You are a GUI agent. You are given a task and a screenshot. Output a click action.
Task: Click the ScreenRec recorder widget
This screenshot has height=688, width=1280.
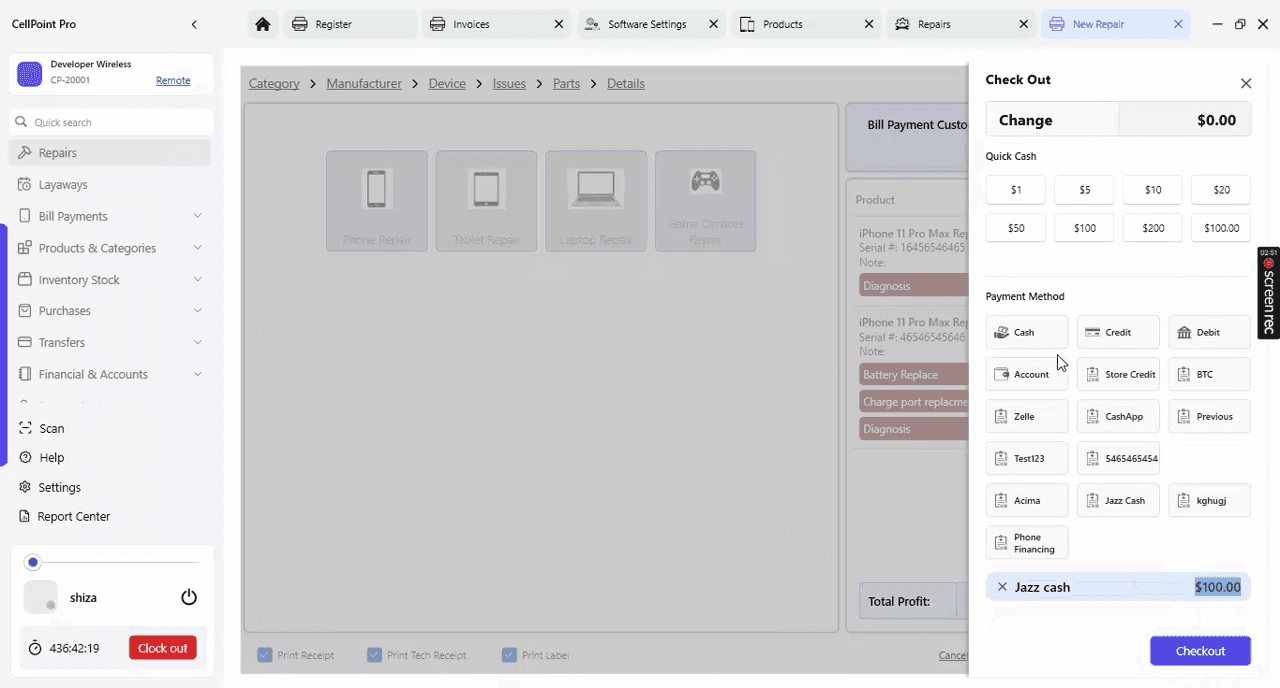[1268, 293]
